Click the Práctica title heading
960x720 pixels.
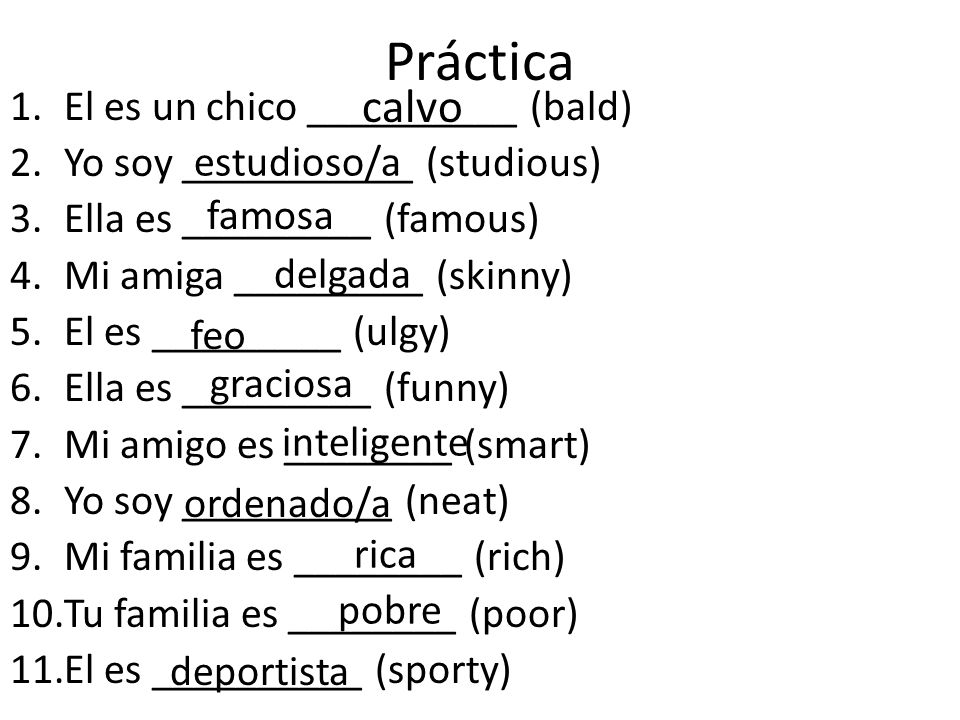click(479, 61)
